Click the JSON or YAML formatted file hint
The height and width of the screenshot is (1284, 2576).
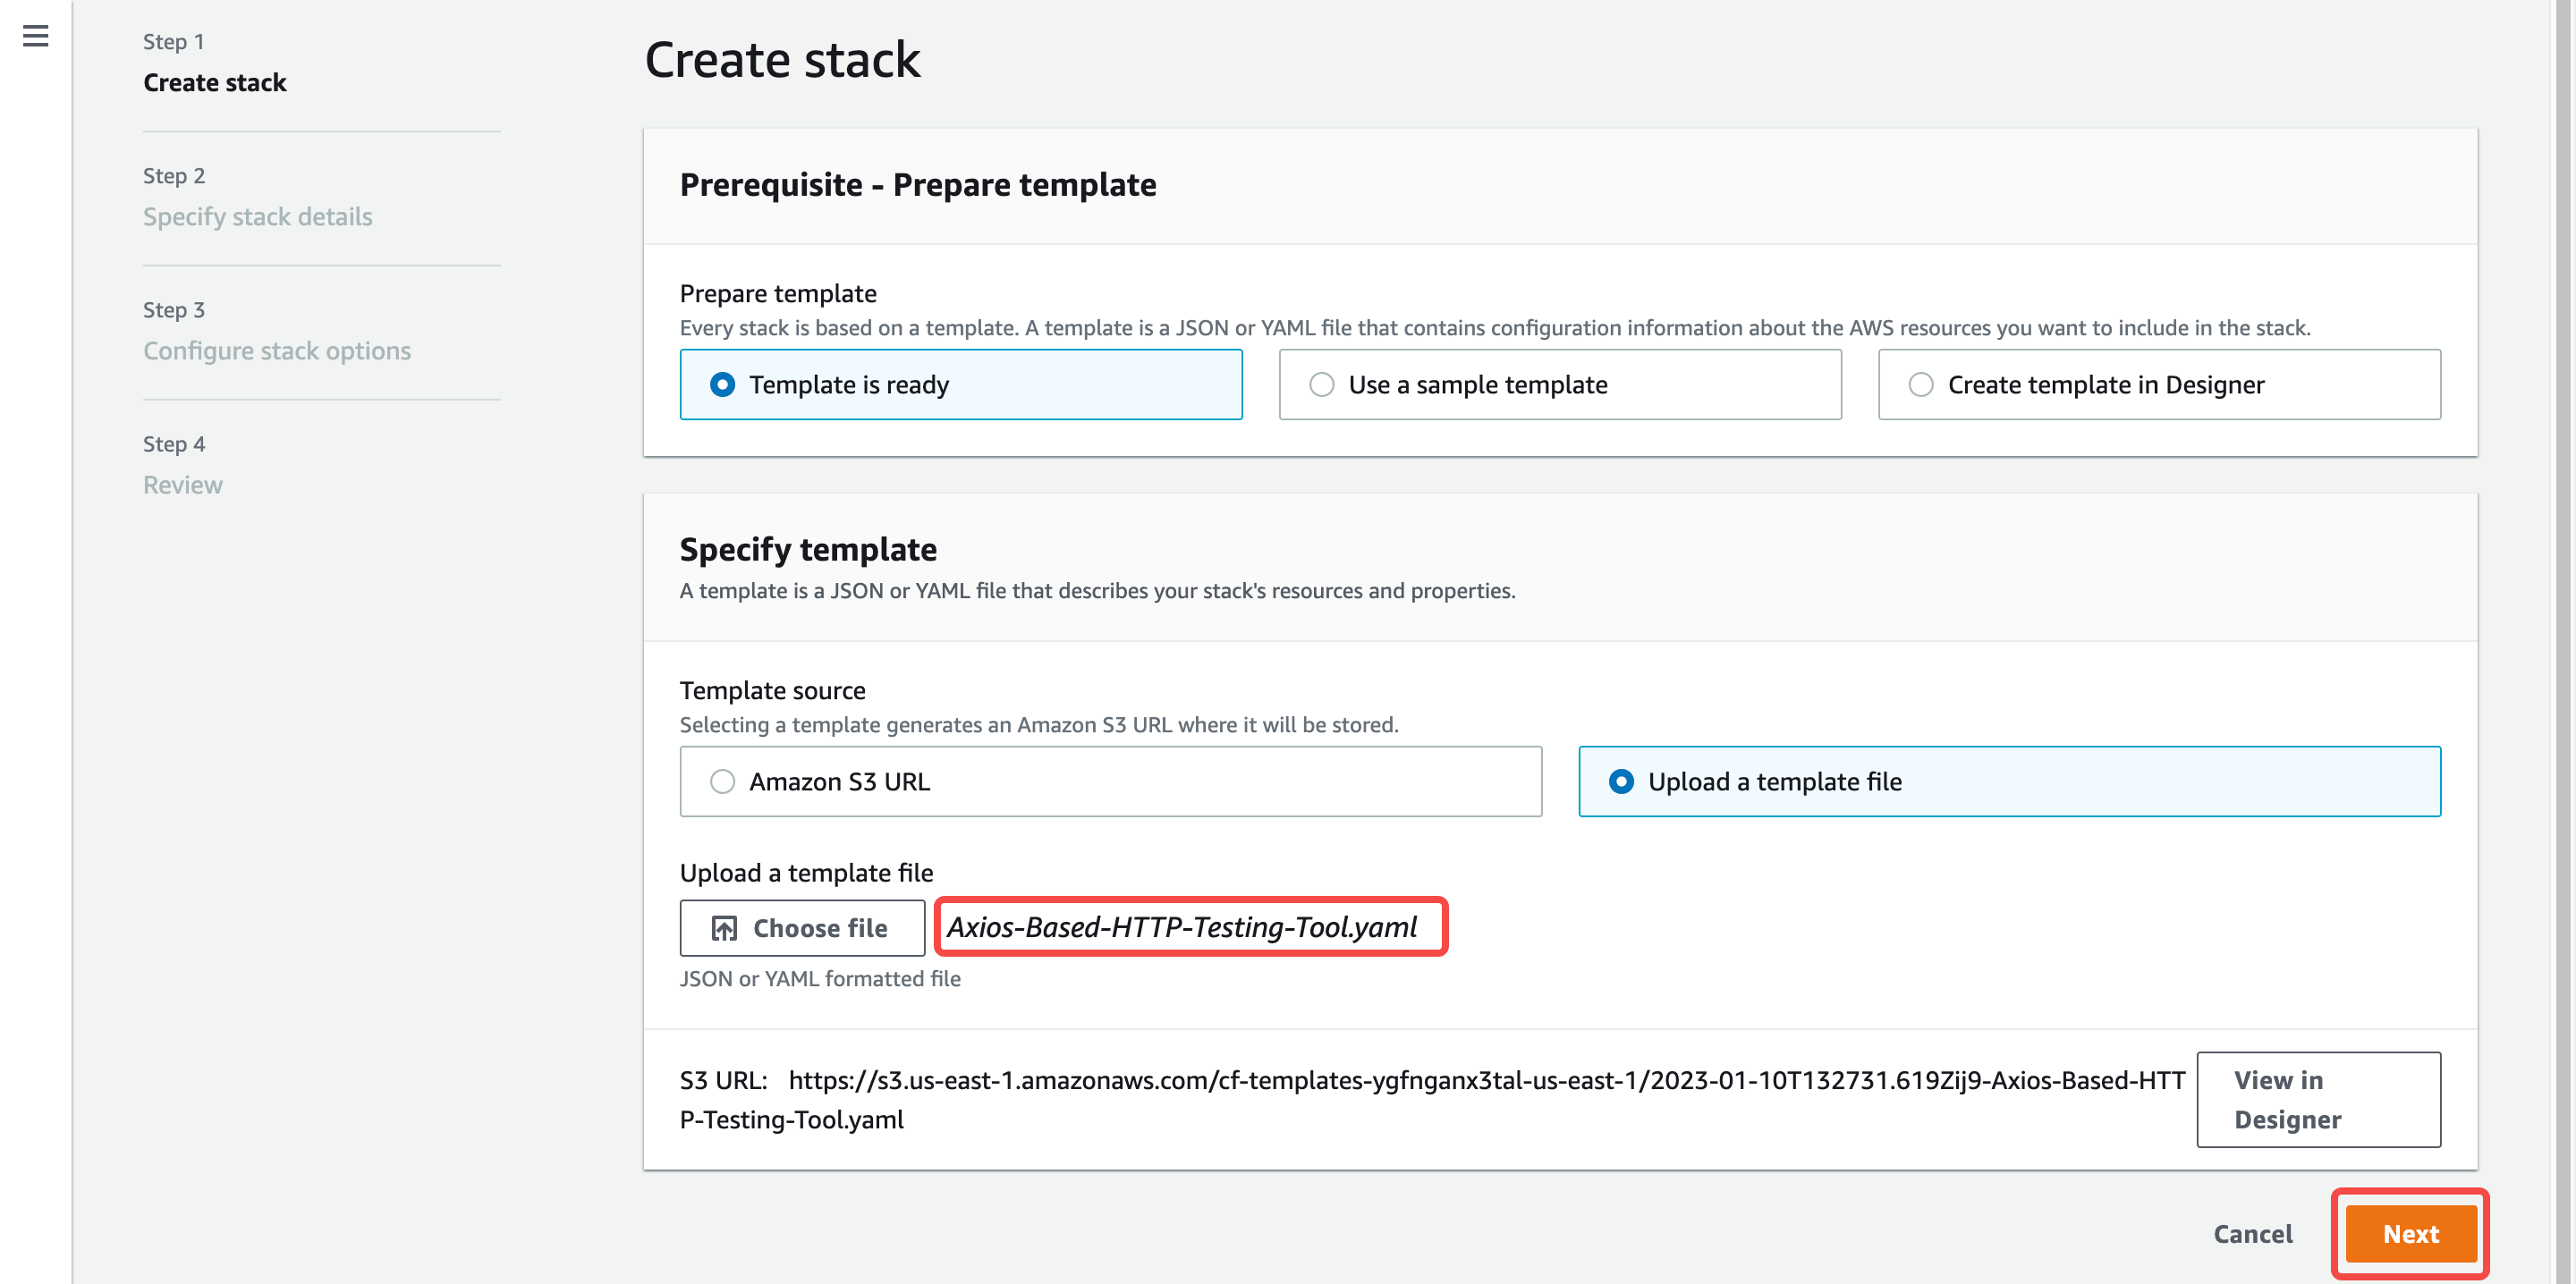[820, 978]
